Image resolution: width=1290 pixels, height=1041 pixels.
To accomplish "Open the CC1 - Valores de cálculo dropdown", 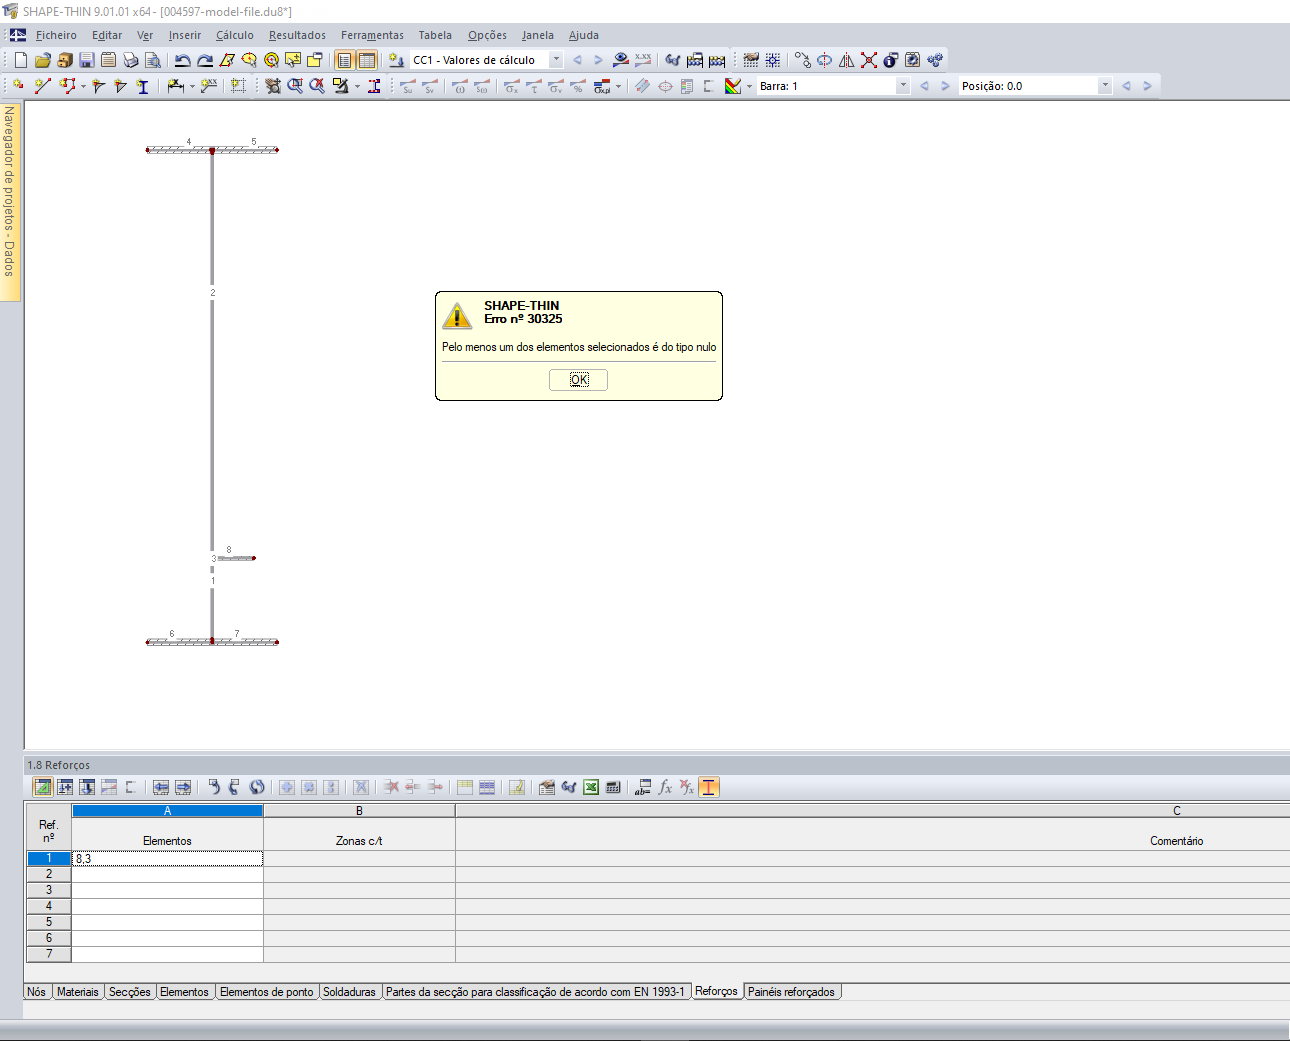I will tap(556, 60).
